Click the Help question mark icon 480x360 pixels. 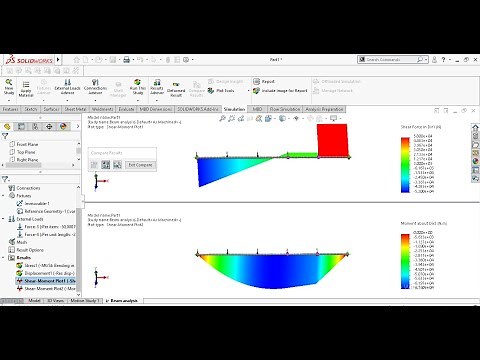point(443,60)
